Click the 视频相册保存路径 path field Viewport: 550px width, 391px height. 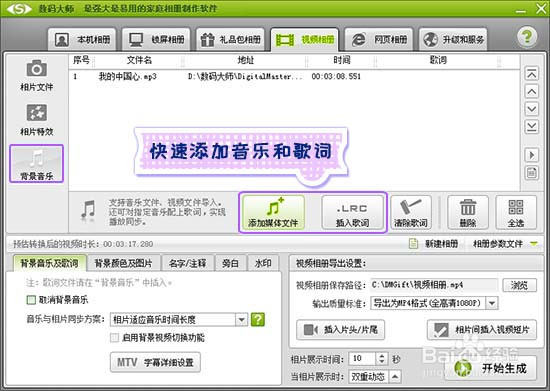coord(434,285)
